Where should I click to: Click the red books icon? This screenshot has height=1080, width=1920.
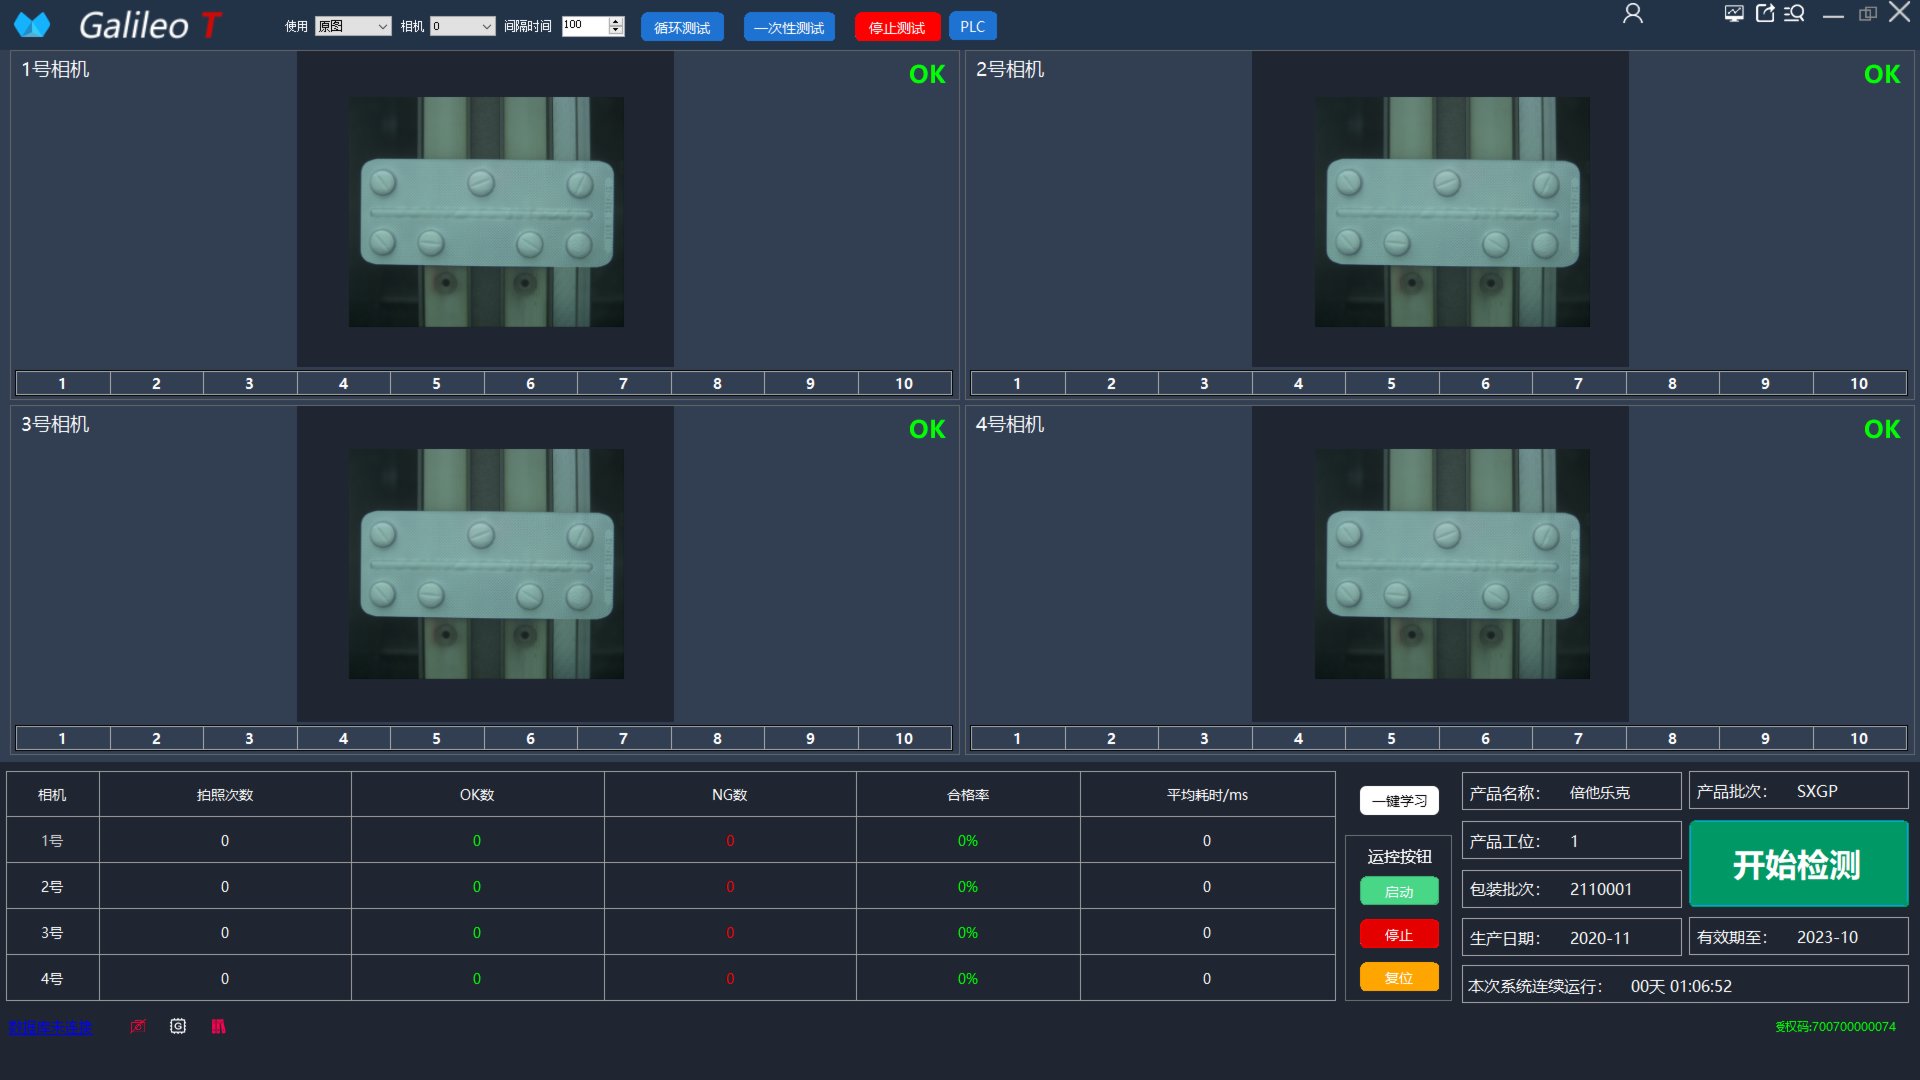pyautogui.click(x=218, y=1026)
